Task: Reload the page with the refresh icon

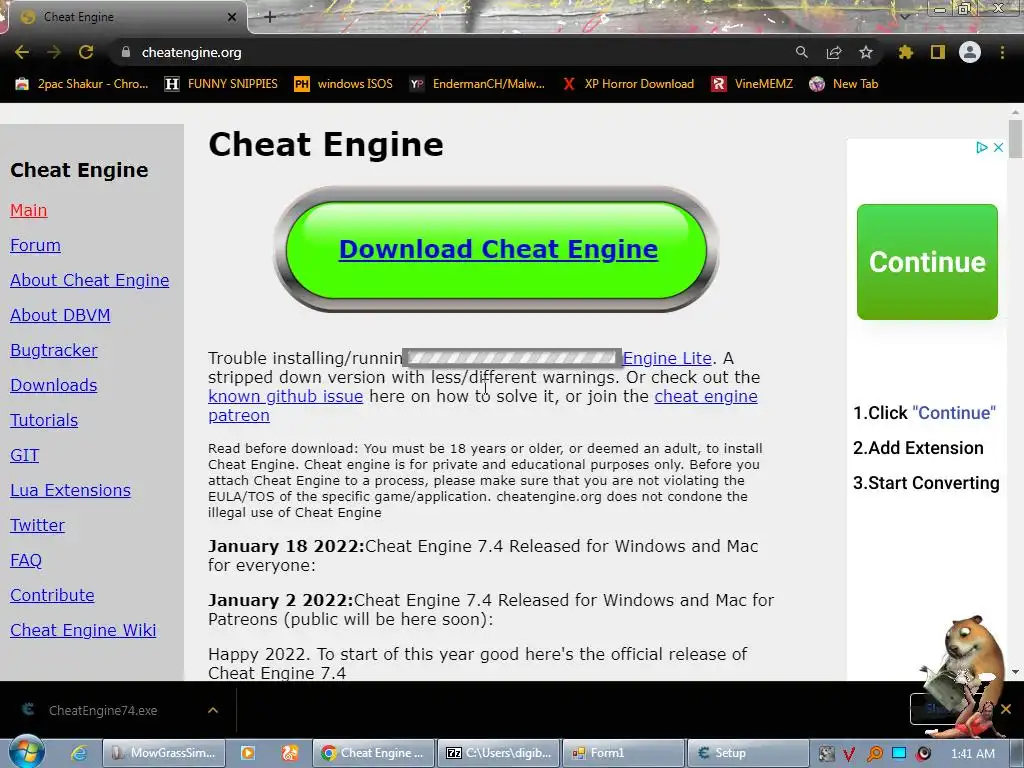Action: click(86, 52)
